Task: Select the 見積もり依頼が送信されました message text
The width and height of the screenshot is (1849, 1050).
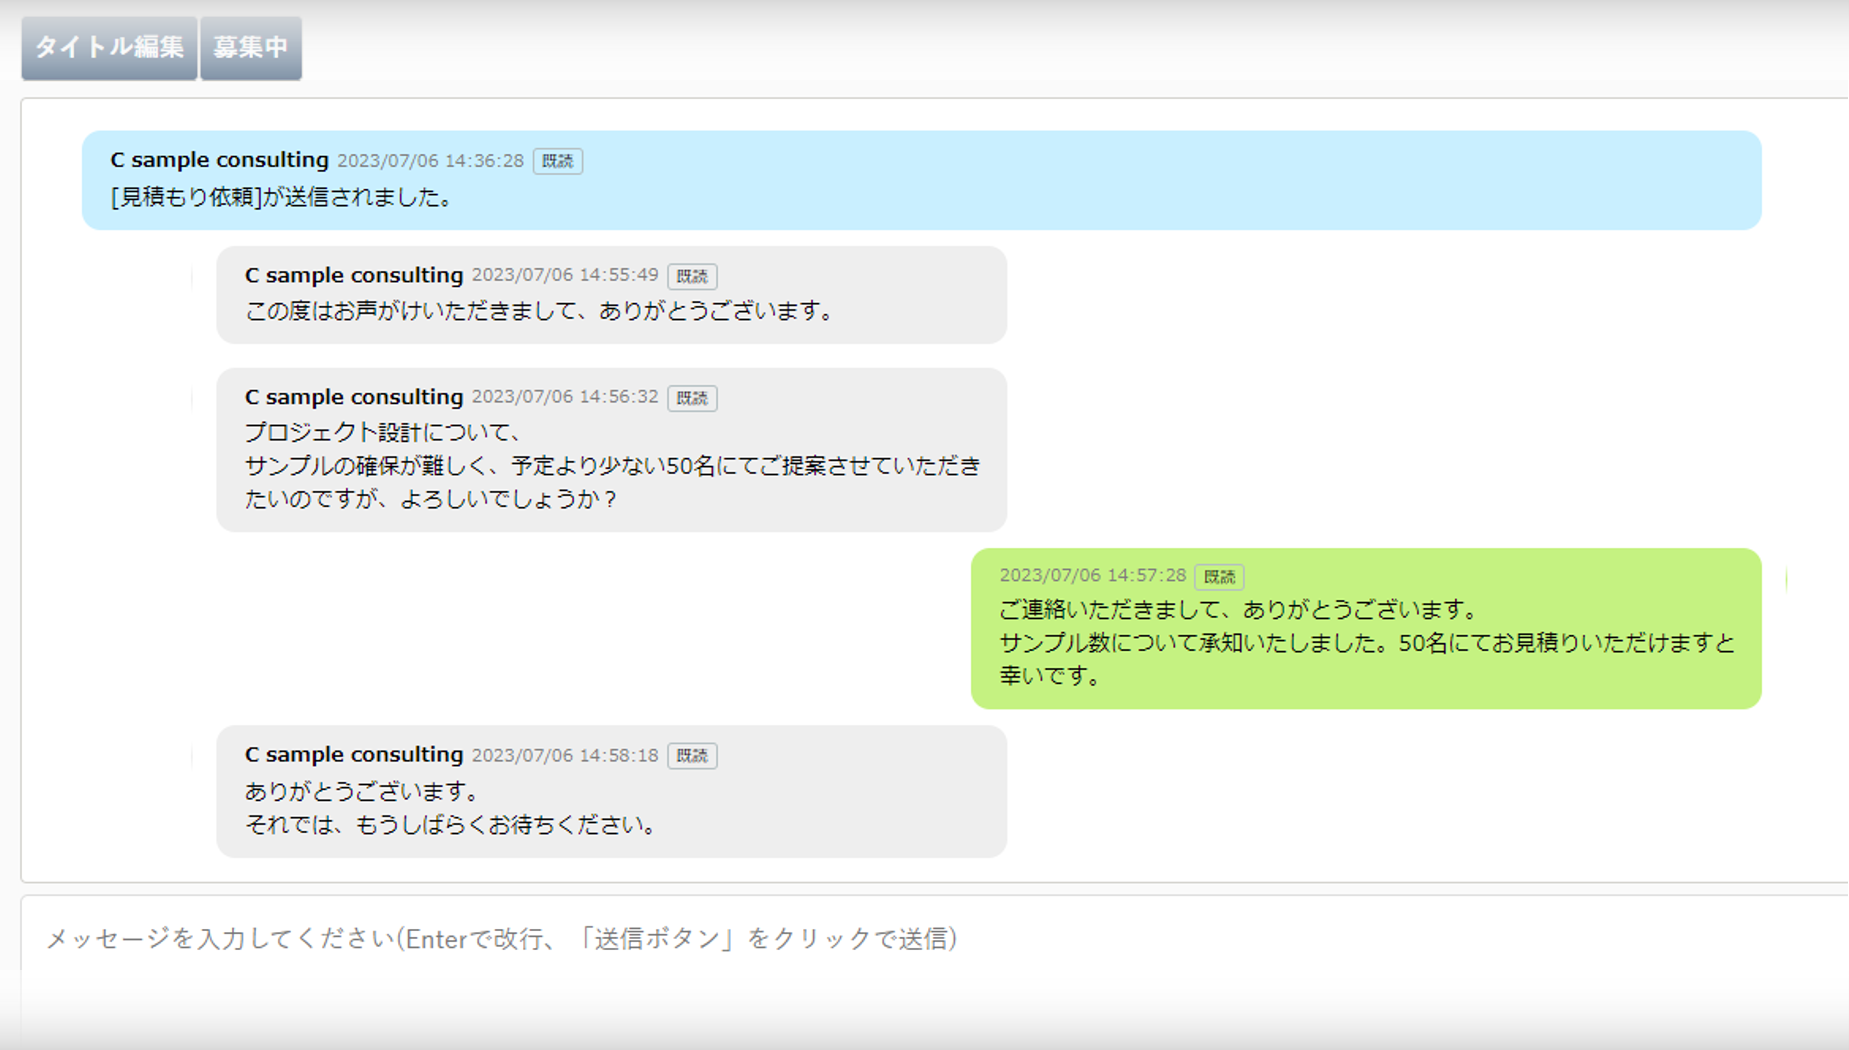Action: [x=282, y=197]
